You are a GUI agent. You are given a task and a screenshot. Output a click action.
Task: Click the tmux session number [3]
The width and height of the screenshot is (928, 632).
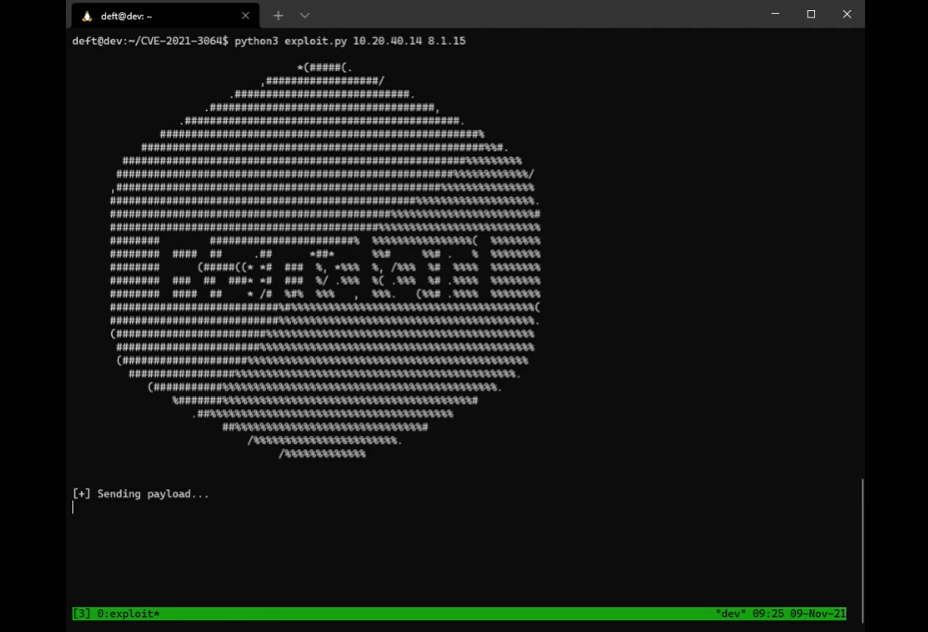82,613
